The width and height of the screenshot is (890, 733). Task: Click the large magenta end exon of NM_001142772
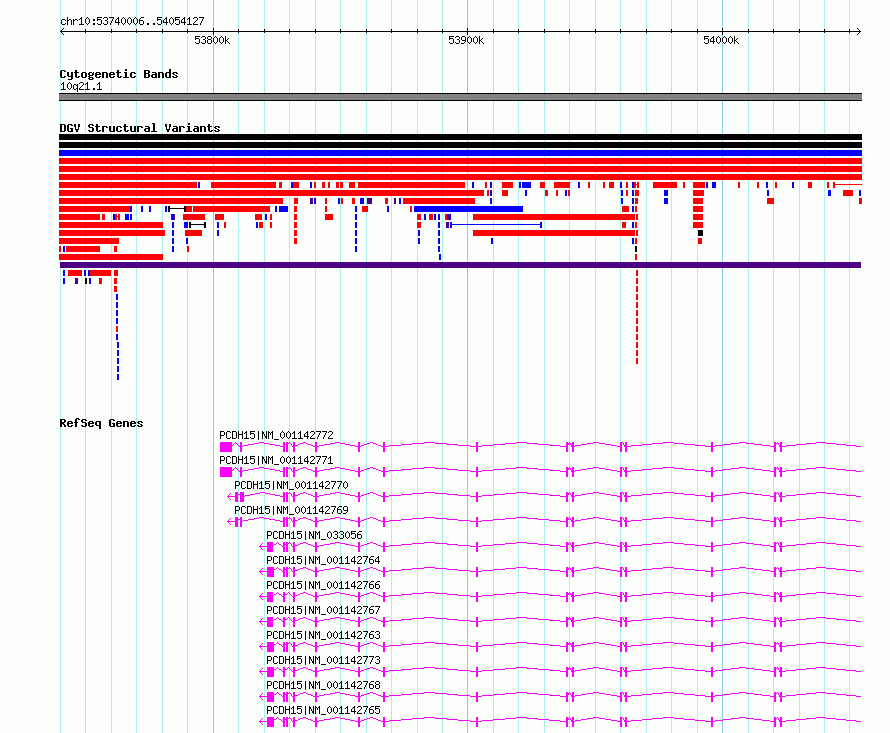click(226, 447)
